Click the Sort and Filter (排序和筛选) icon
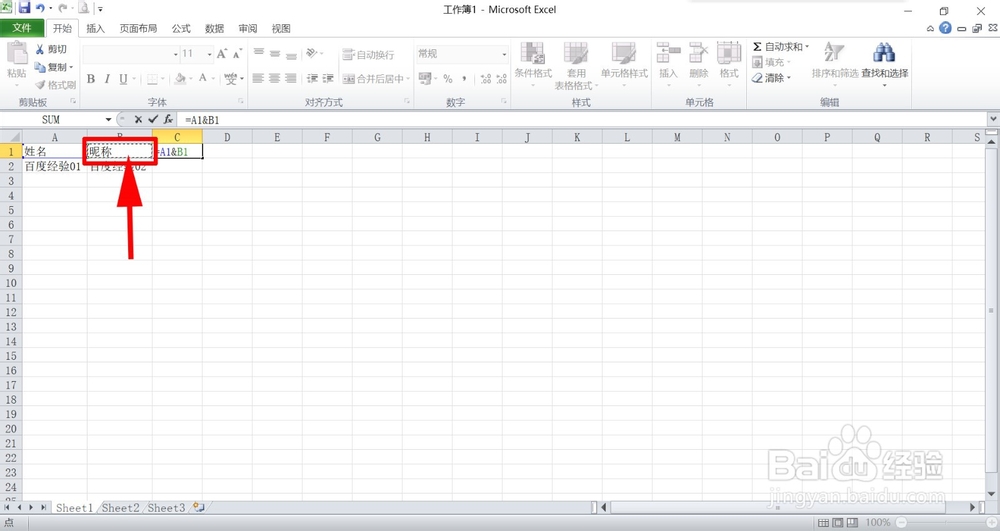The width and height of the screenshot is (1000, 531). (834, 53)
